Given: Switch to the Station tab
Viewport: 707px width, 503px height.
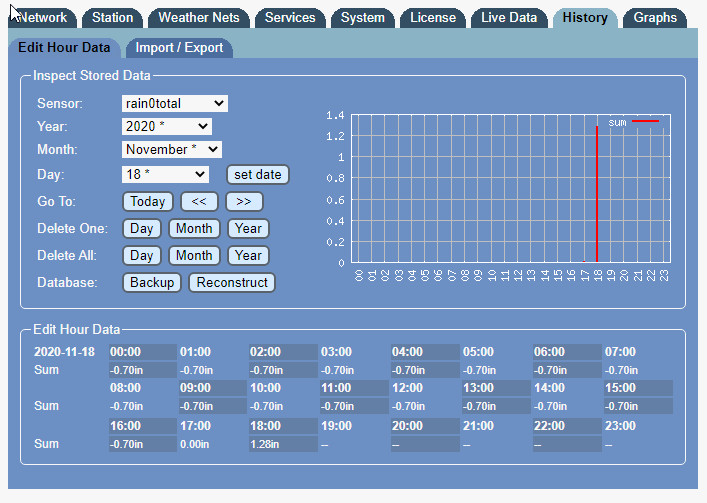Looking at the screenshot, I should (x=112, y=18).
